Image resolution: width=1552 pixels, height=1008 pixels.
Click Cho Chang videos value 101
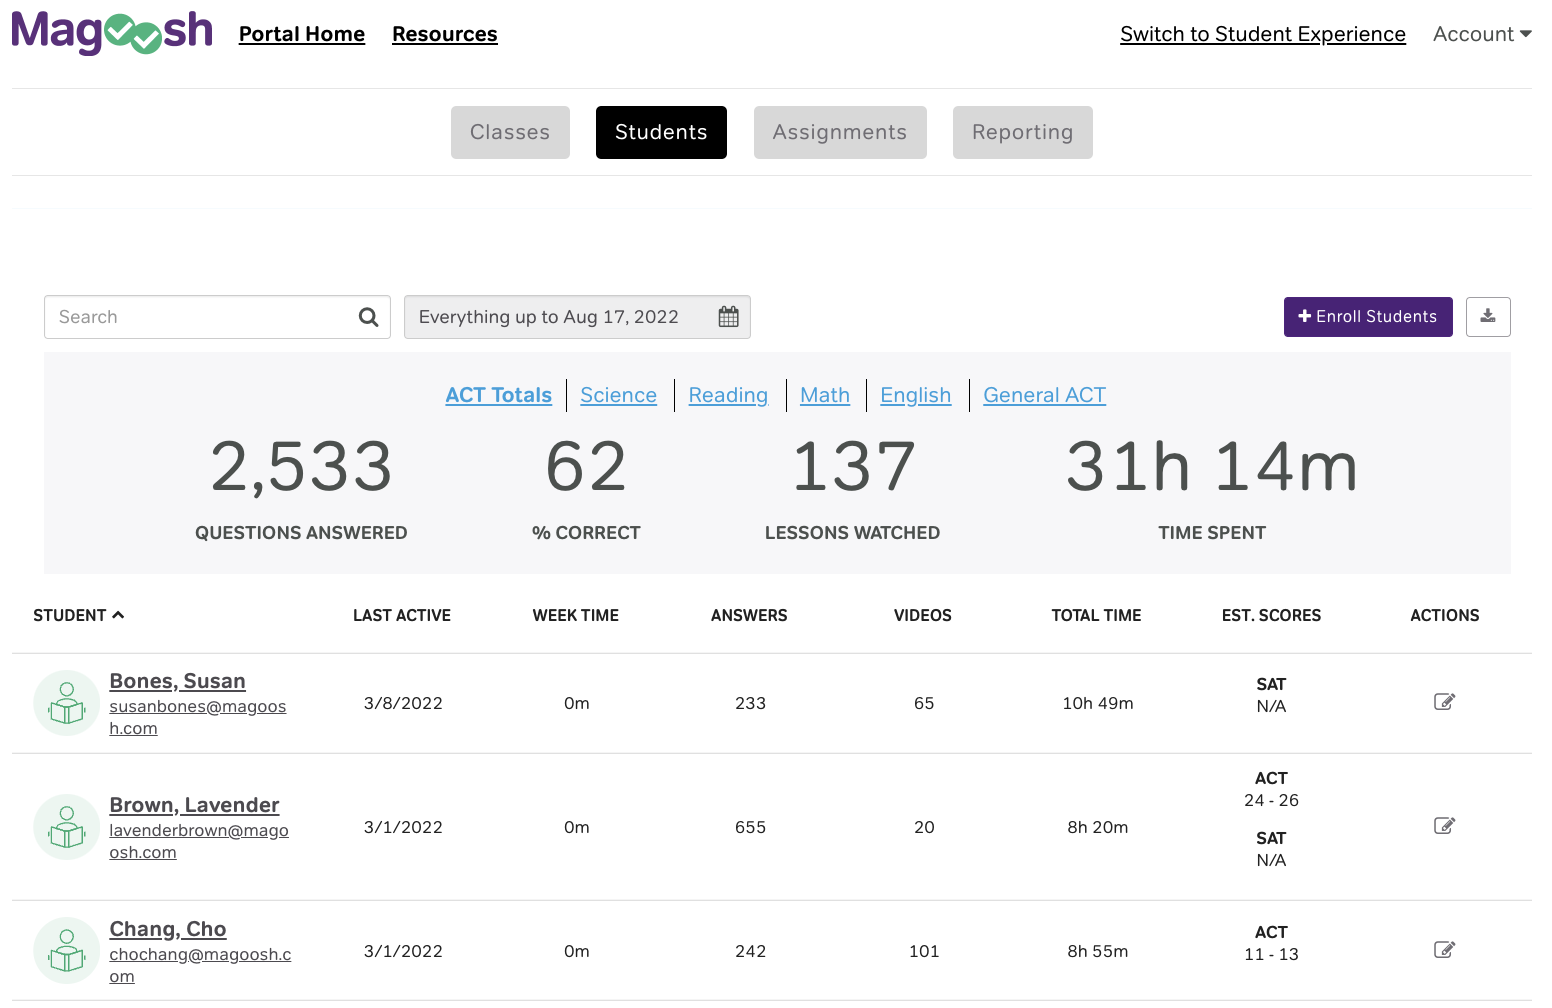924,951
